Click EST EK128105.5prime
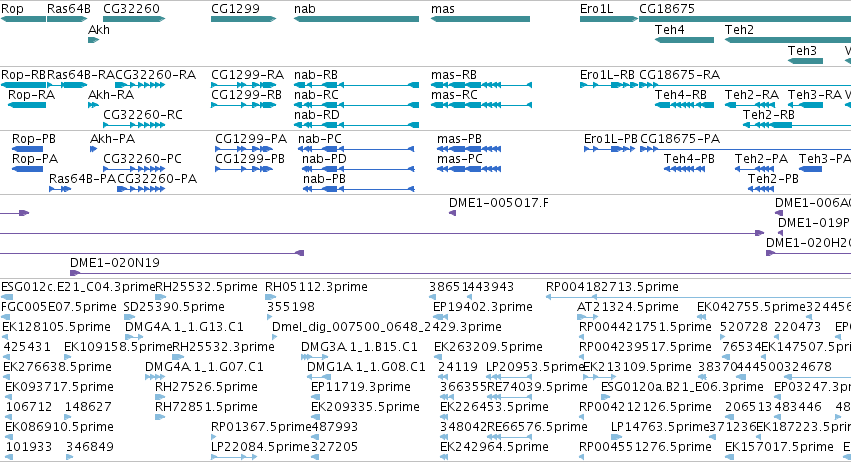The width and height of the screenshot is (851, 462). pos(56,327)
